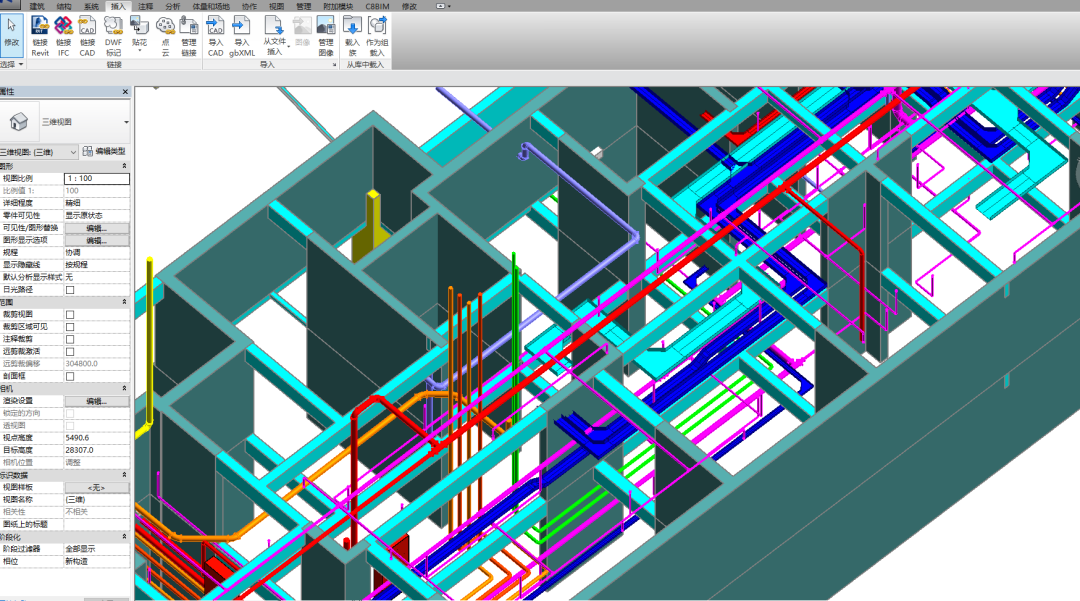
Task: Check the 剖面框 (Section Box) checkbox
Action: pyautogui.click(x=70, y=377)
